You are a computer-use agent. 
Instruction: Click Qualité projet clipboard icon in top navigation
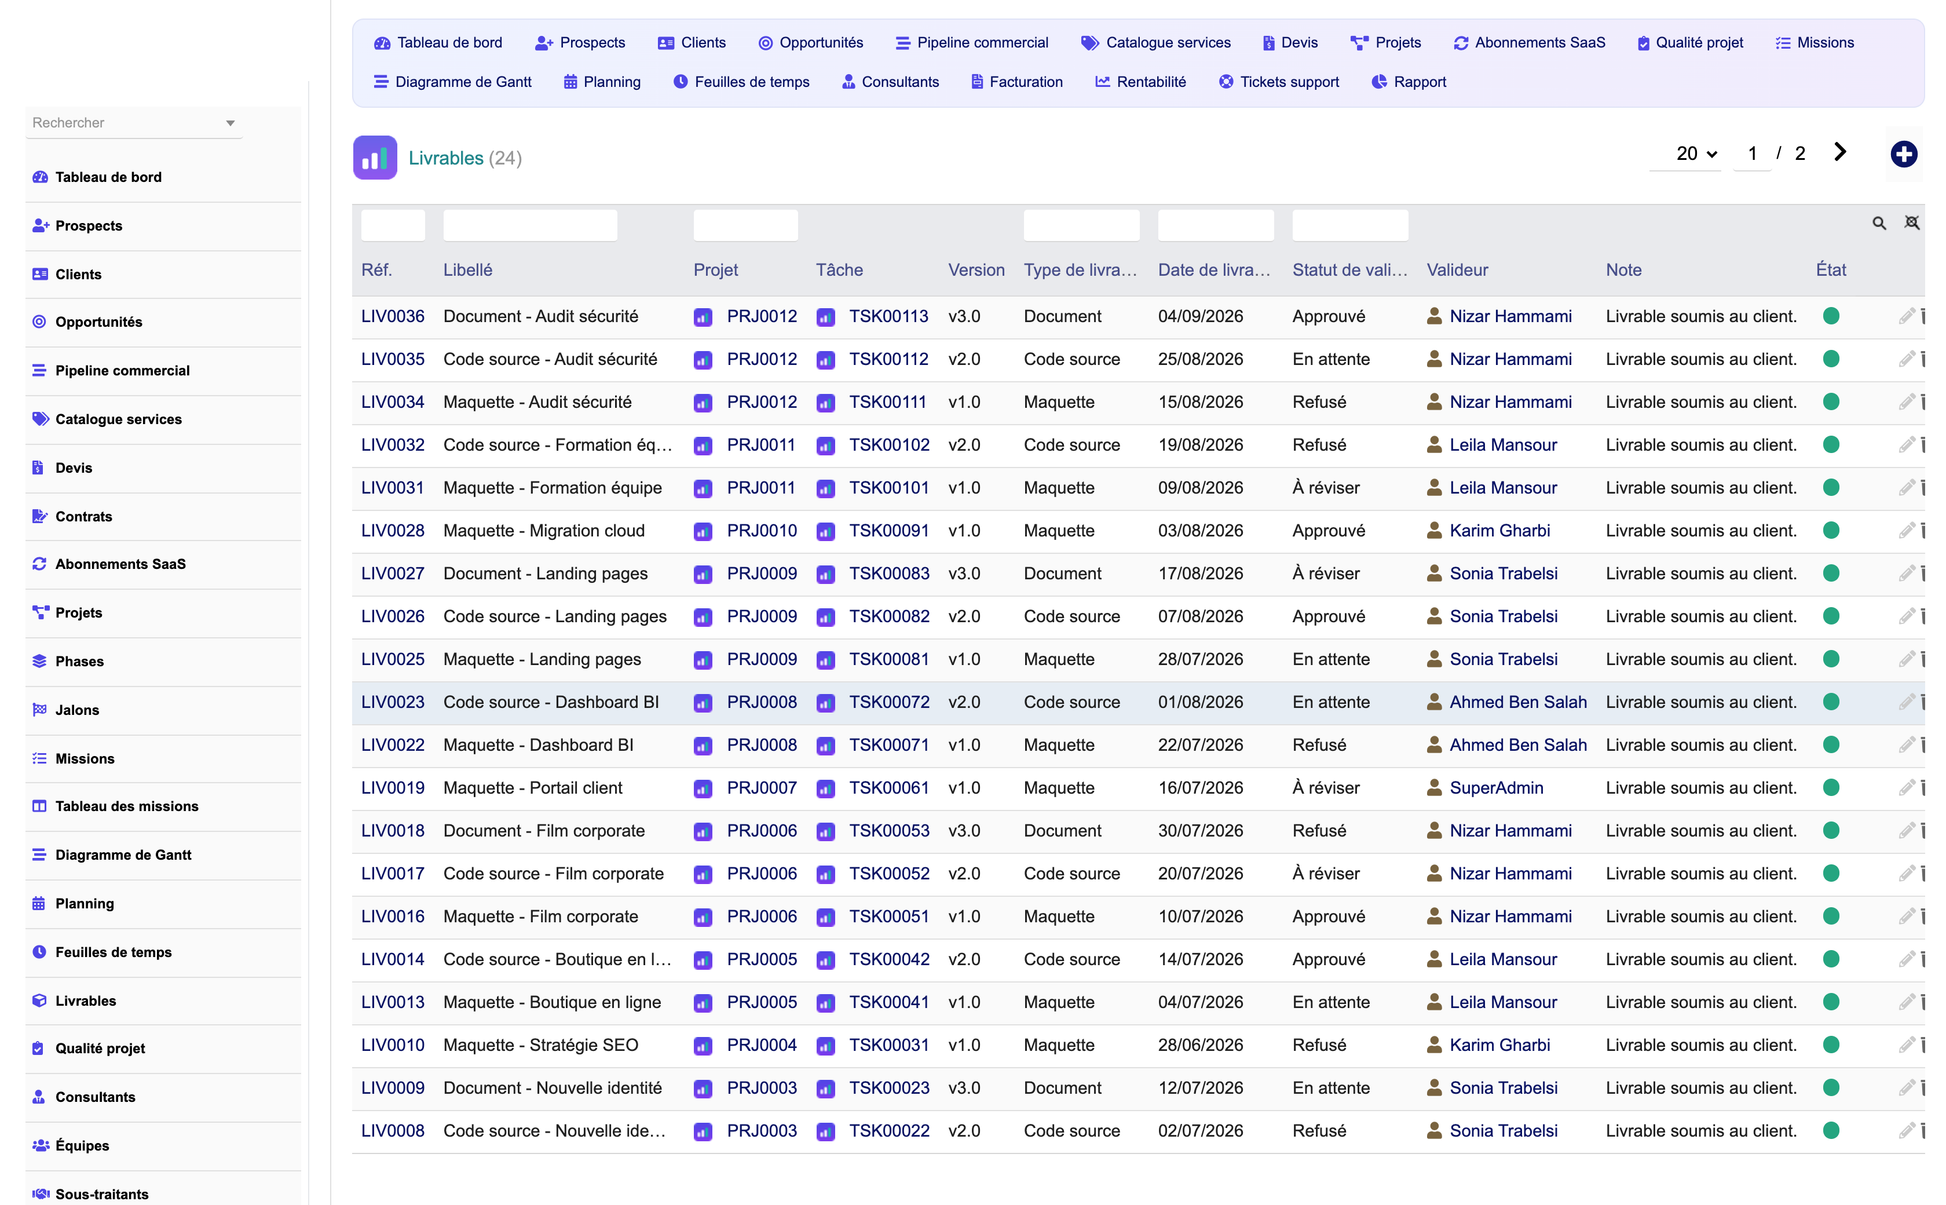pos(1643,43)
